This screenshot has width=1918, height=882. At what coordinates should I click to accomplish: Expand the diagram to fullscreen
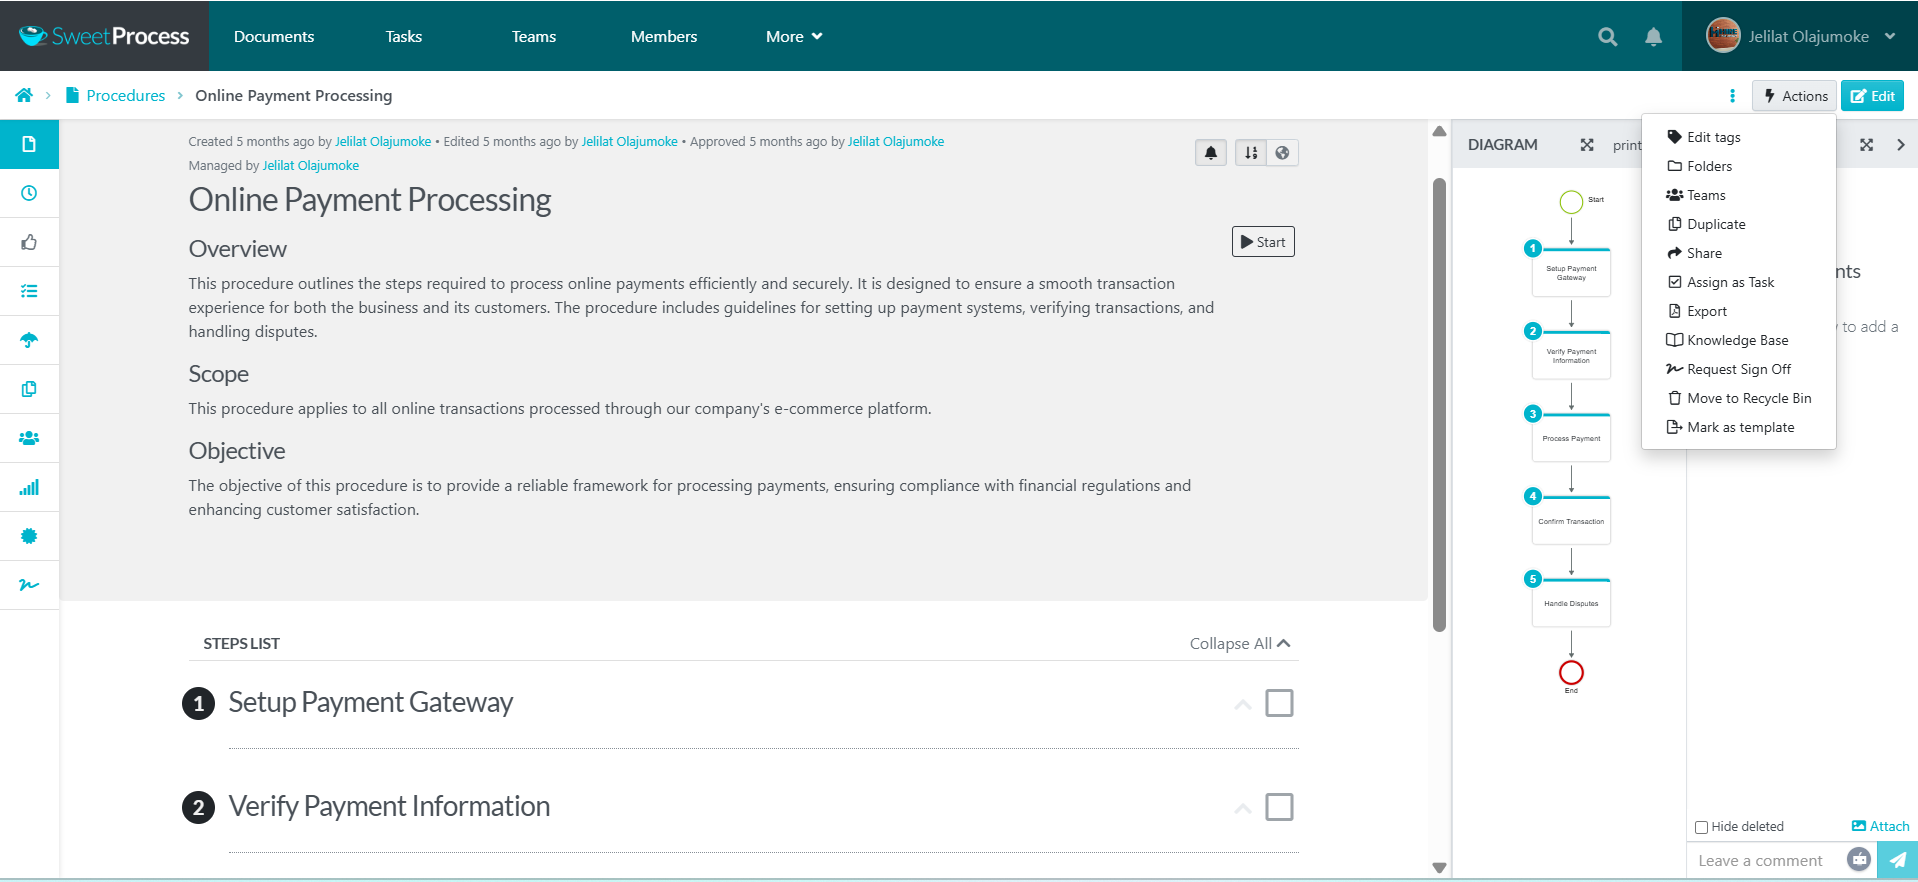tap(1587, 145)
